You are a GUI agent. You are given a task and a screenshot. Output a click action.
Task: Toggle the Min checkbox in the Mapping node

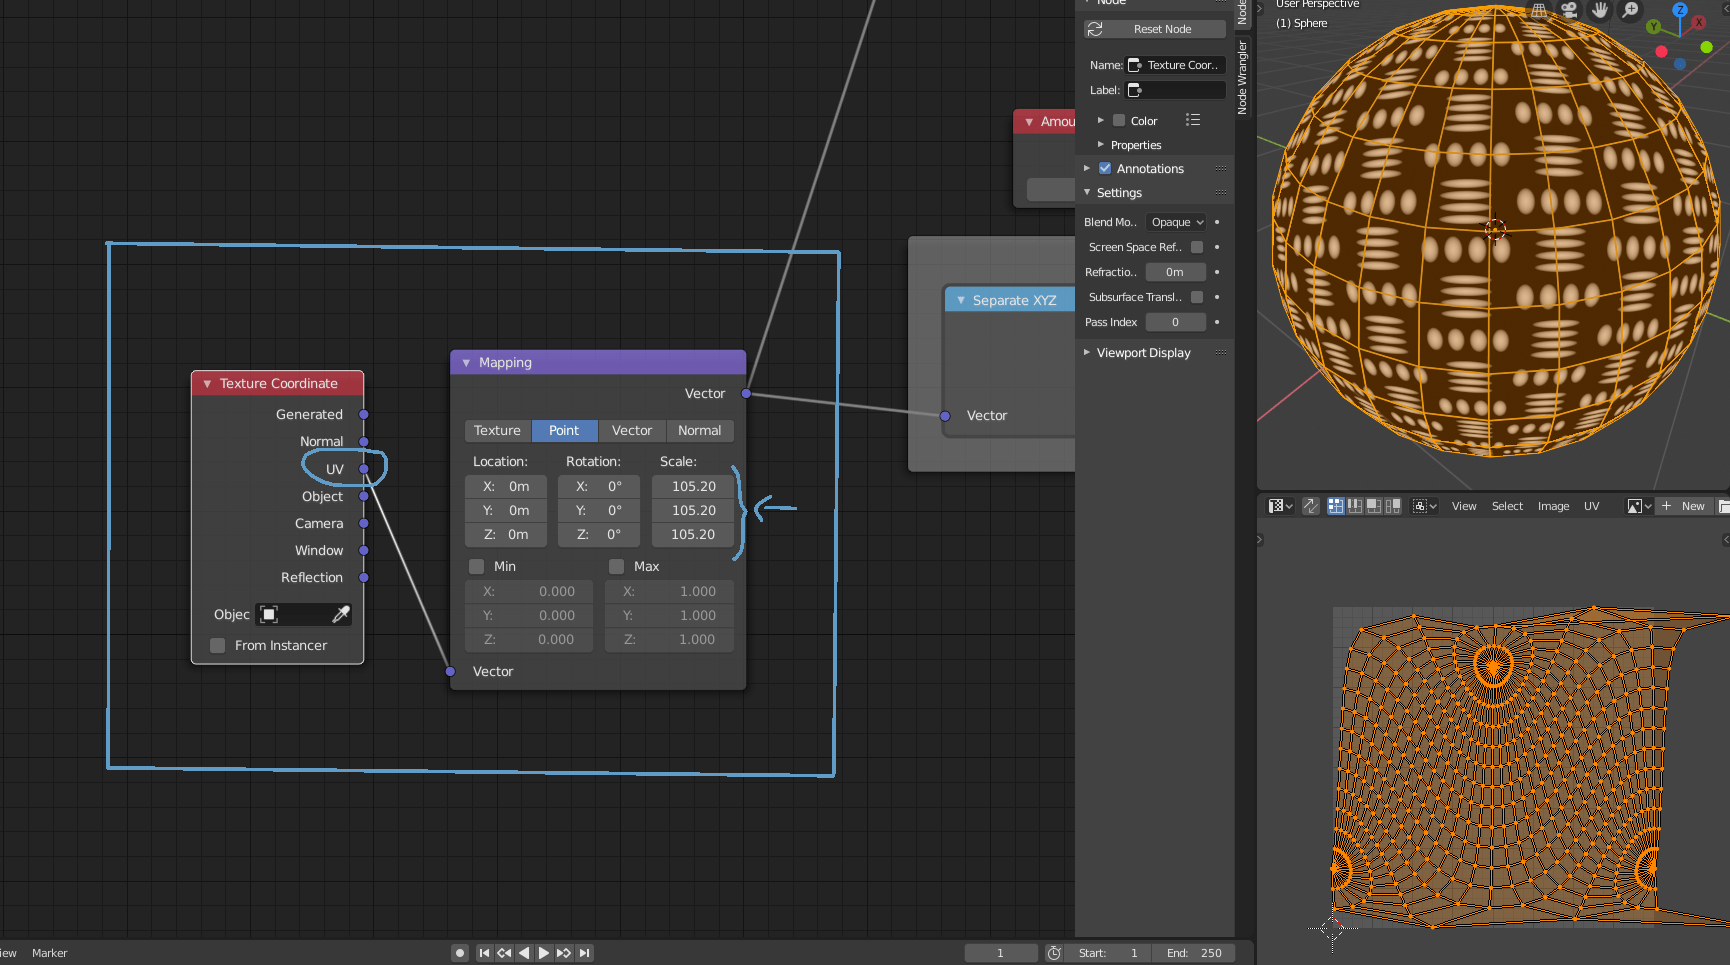point(477,566)
